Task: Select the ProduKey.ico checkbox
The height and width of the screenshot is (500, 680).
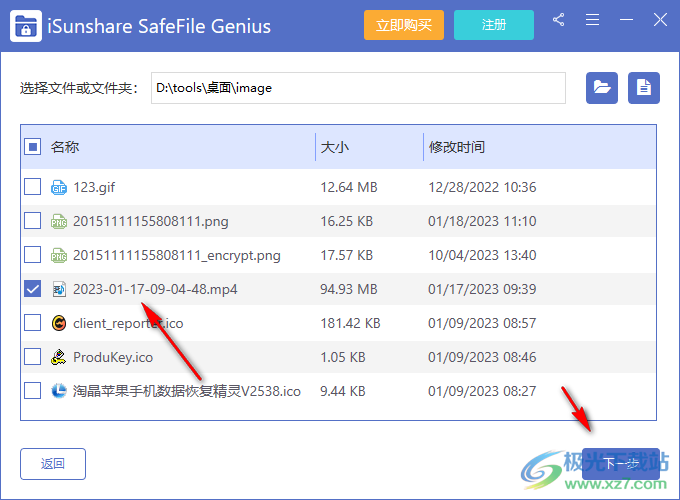Action: pyautogui.click(x=33, y=357)
